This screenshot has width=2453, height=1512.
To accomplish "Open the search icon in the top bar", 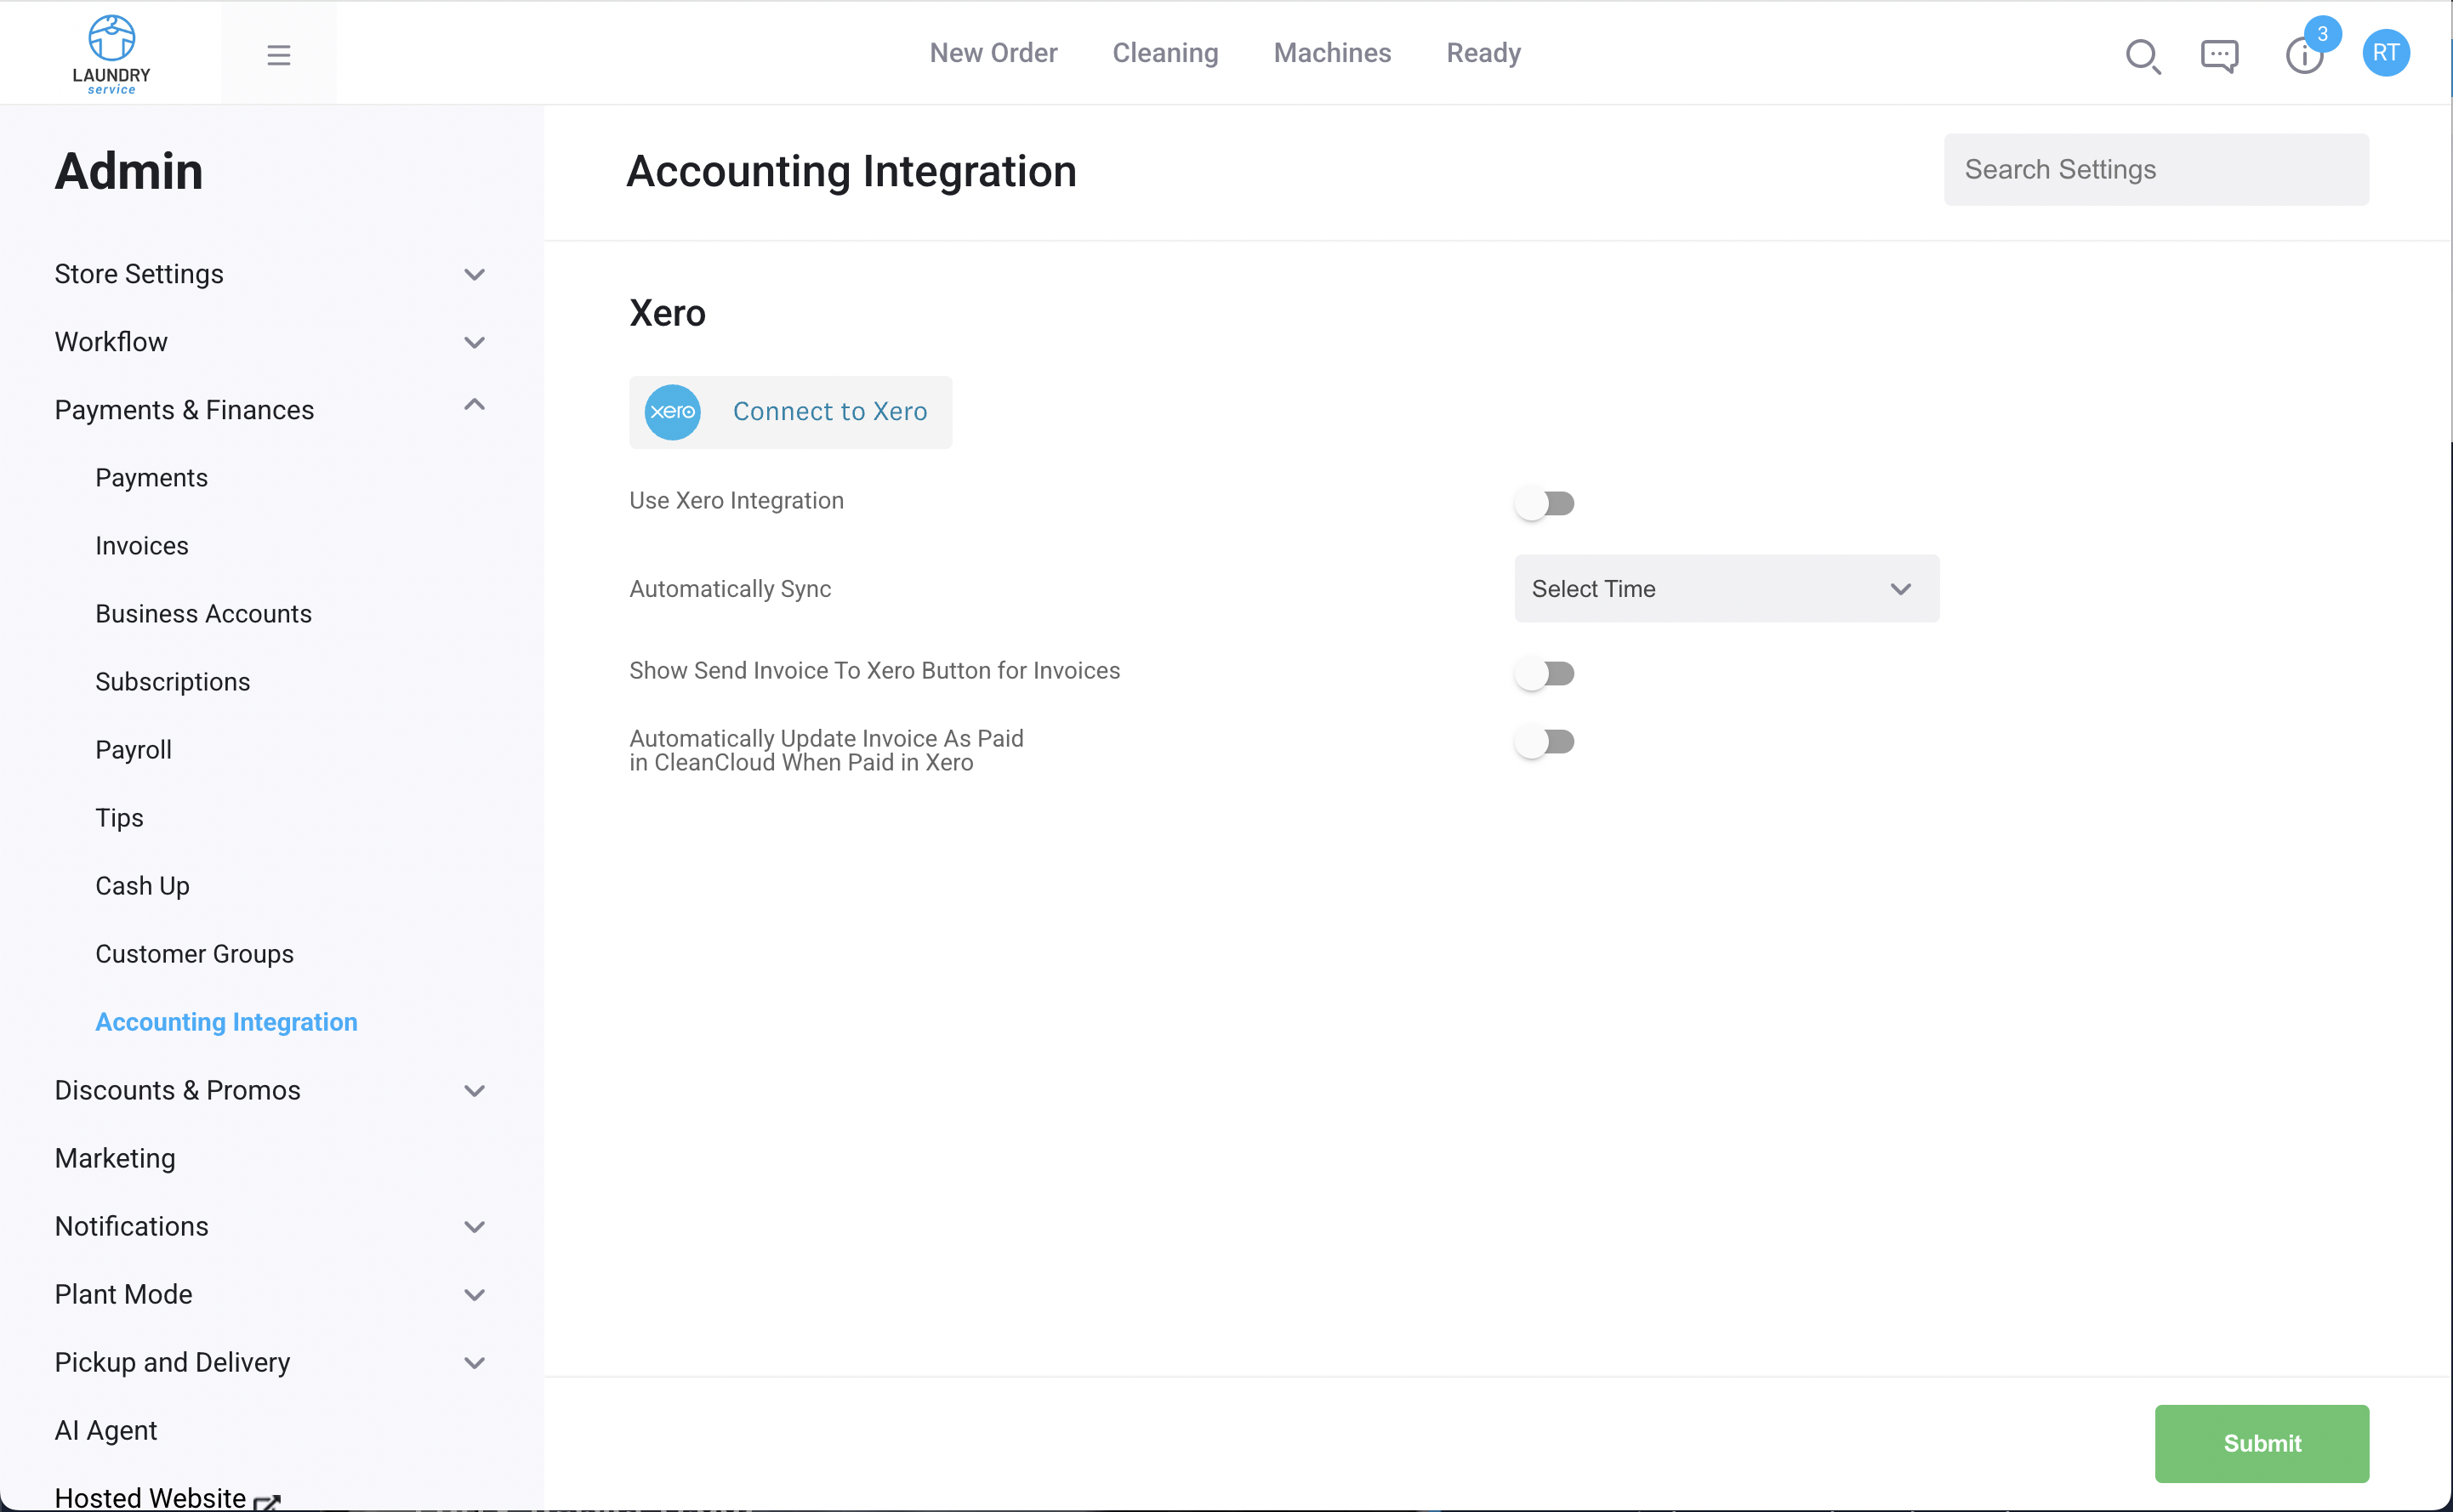I will (x=2142, y=56).
